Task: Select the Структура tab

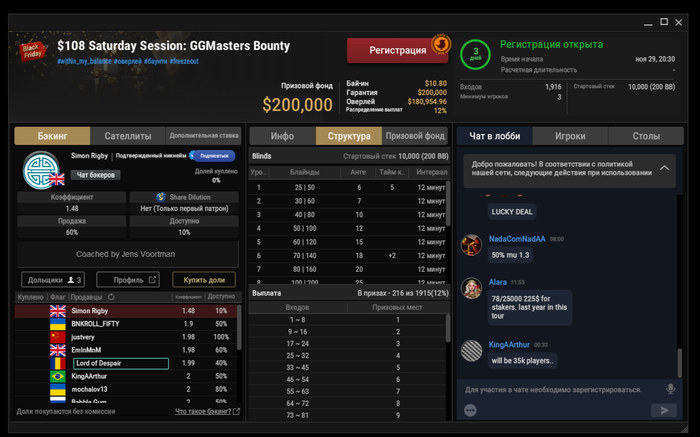Action: pos(349,136)
